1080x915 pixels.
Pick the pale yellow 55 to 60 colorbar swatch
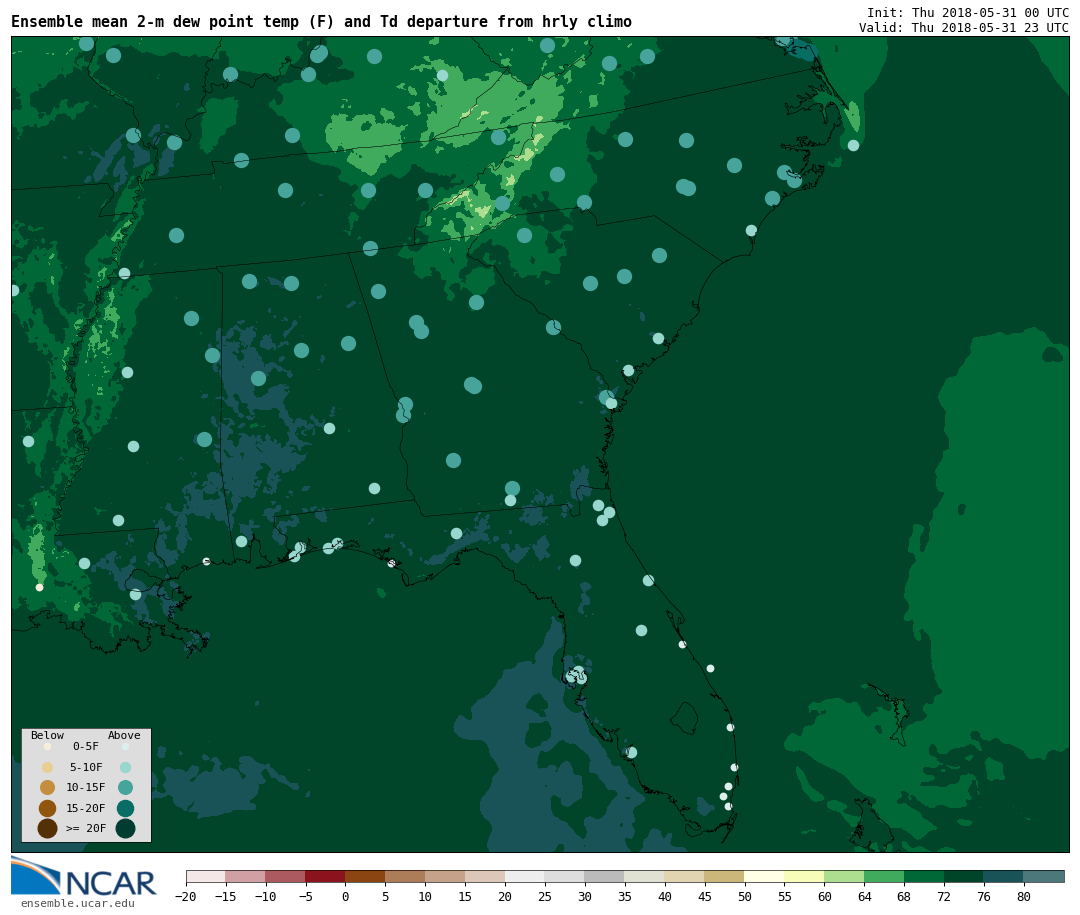[804, 876]
